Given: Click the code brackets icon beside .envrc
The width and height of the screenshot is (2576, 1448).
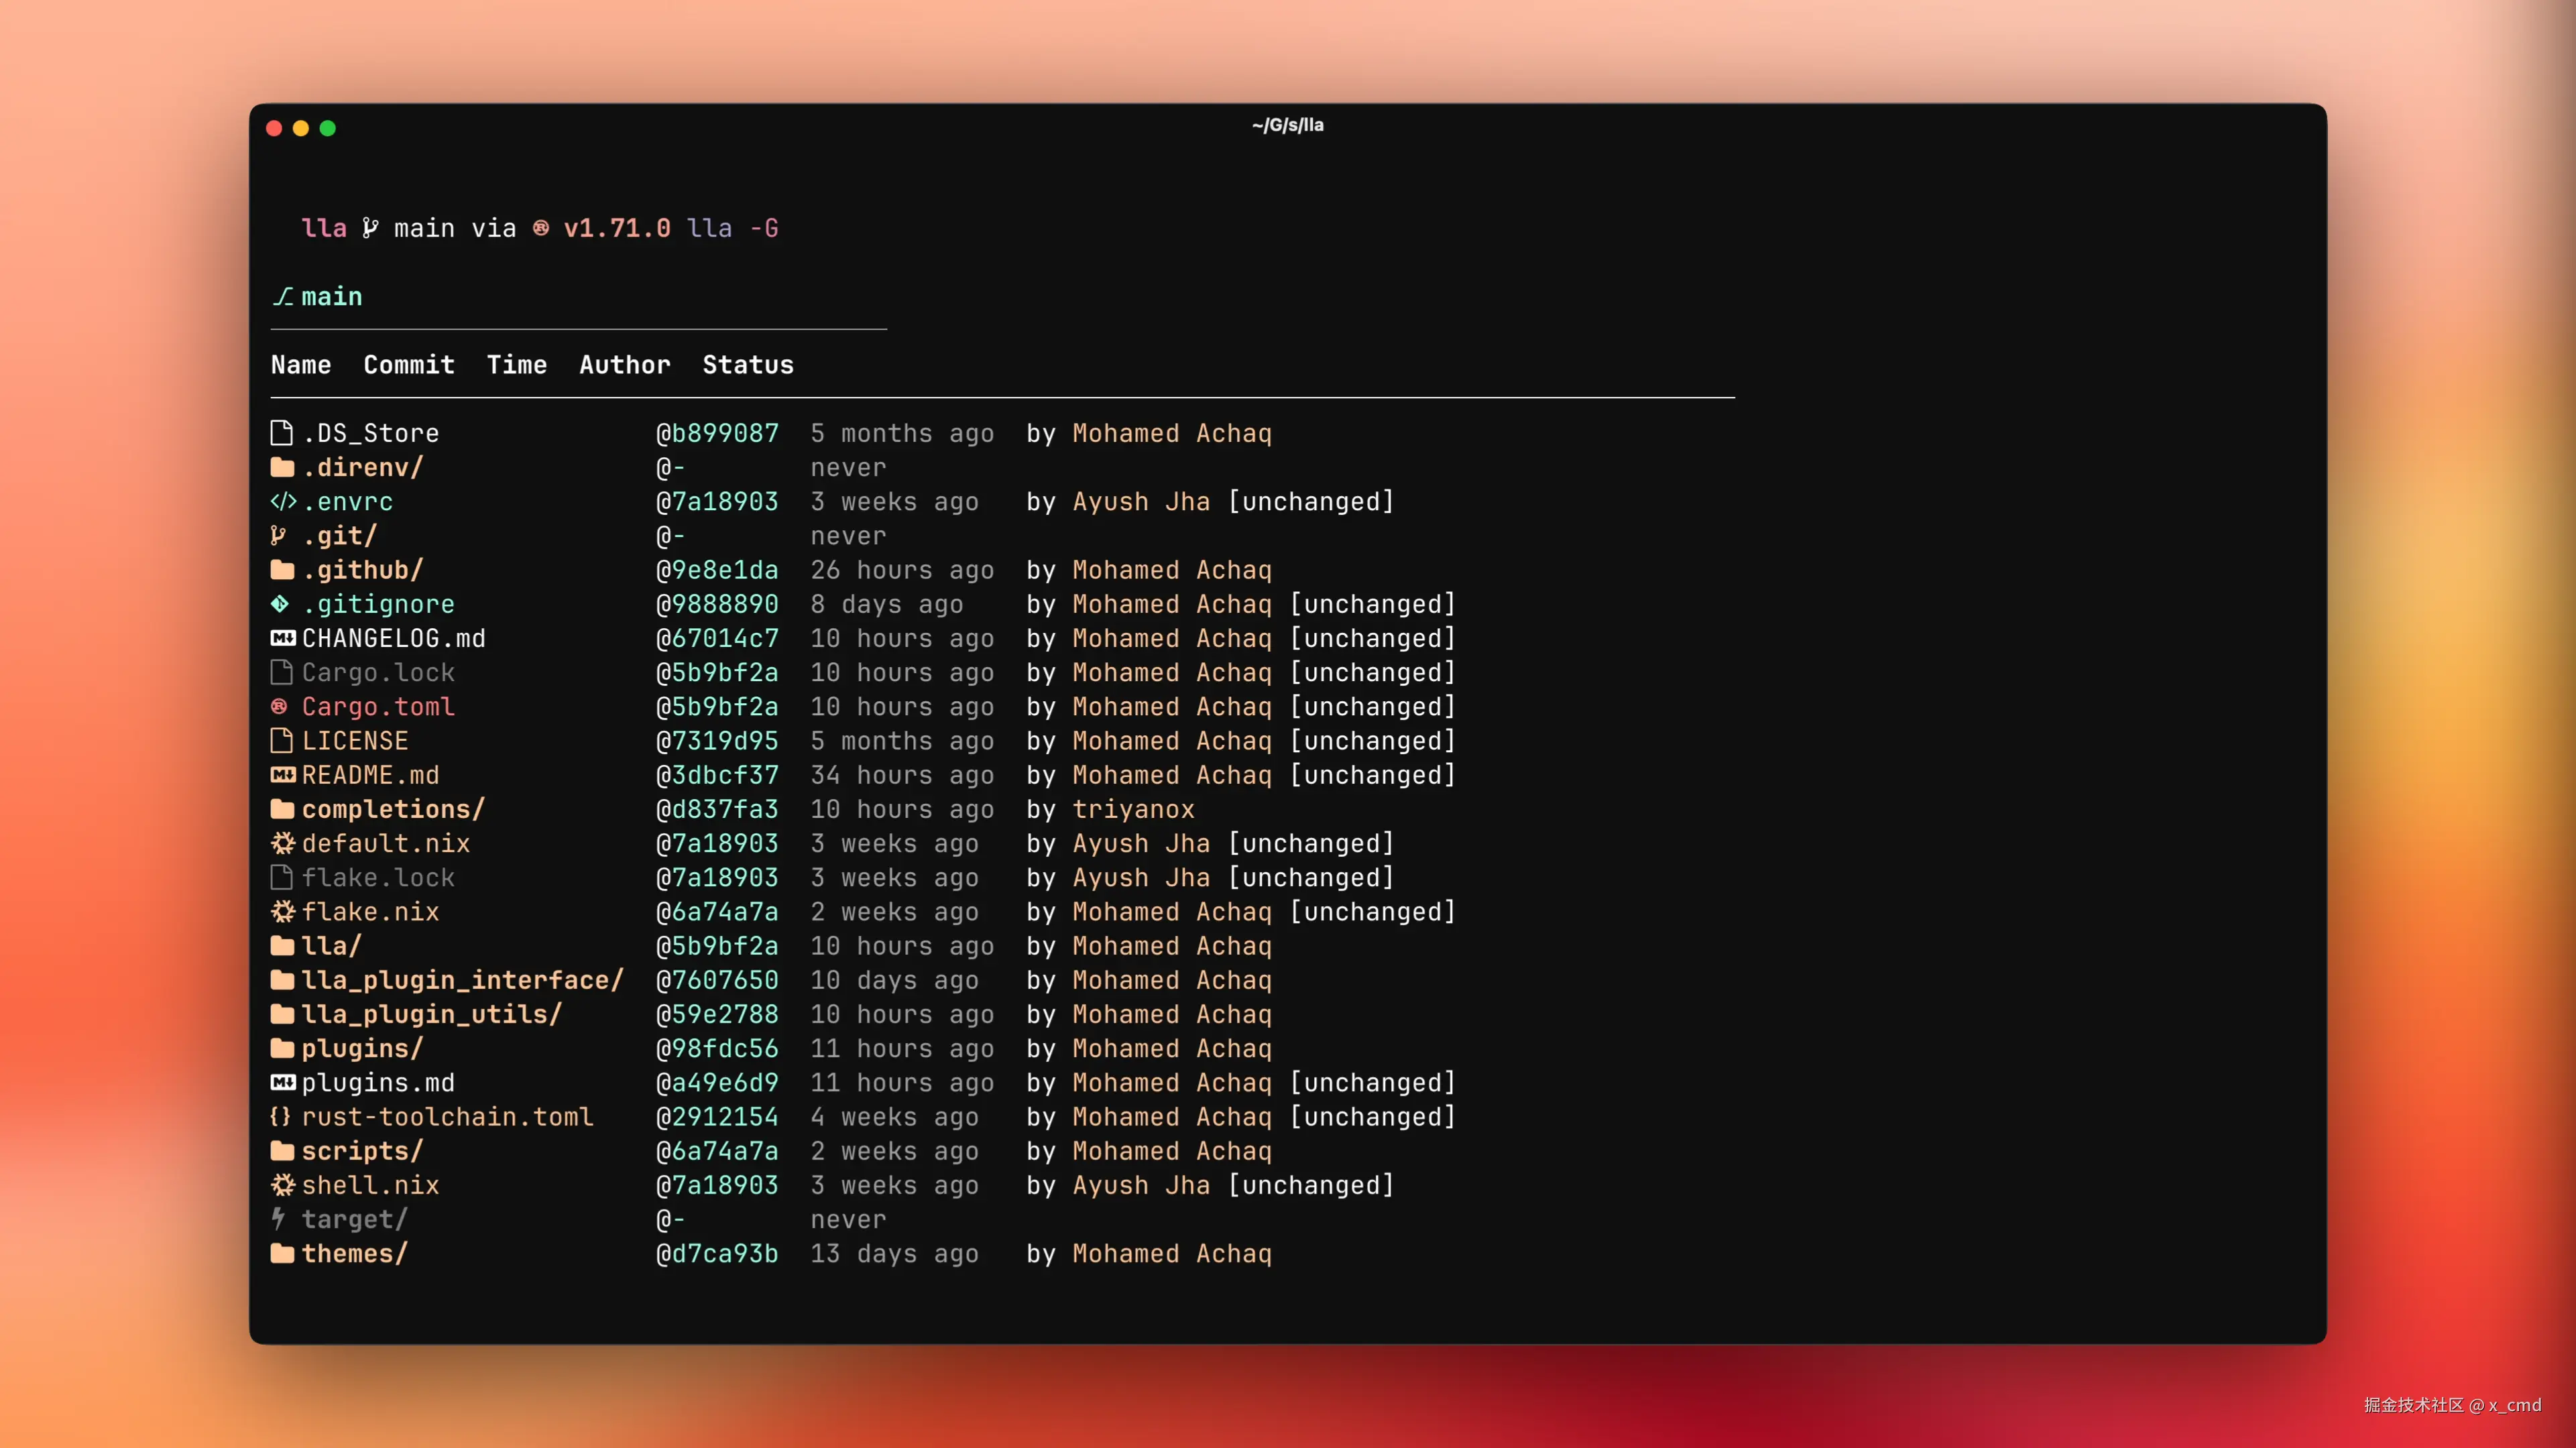Looking at the screenshot, I should click(283, 502).
